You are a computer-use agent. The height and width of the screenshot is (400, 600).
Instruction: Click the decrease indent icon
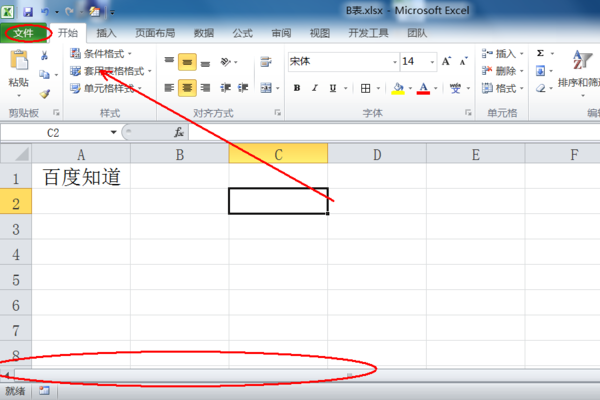point(225,88)
